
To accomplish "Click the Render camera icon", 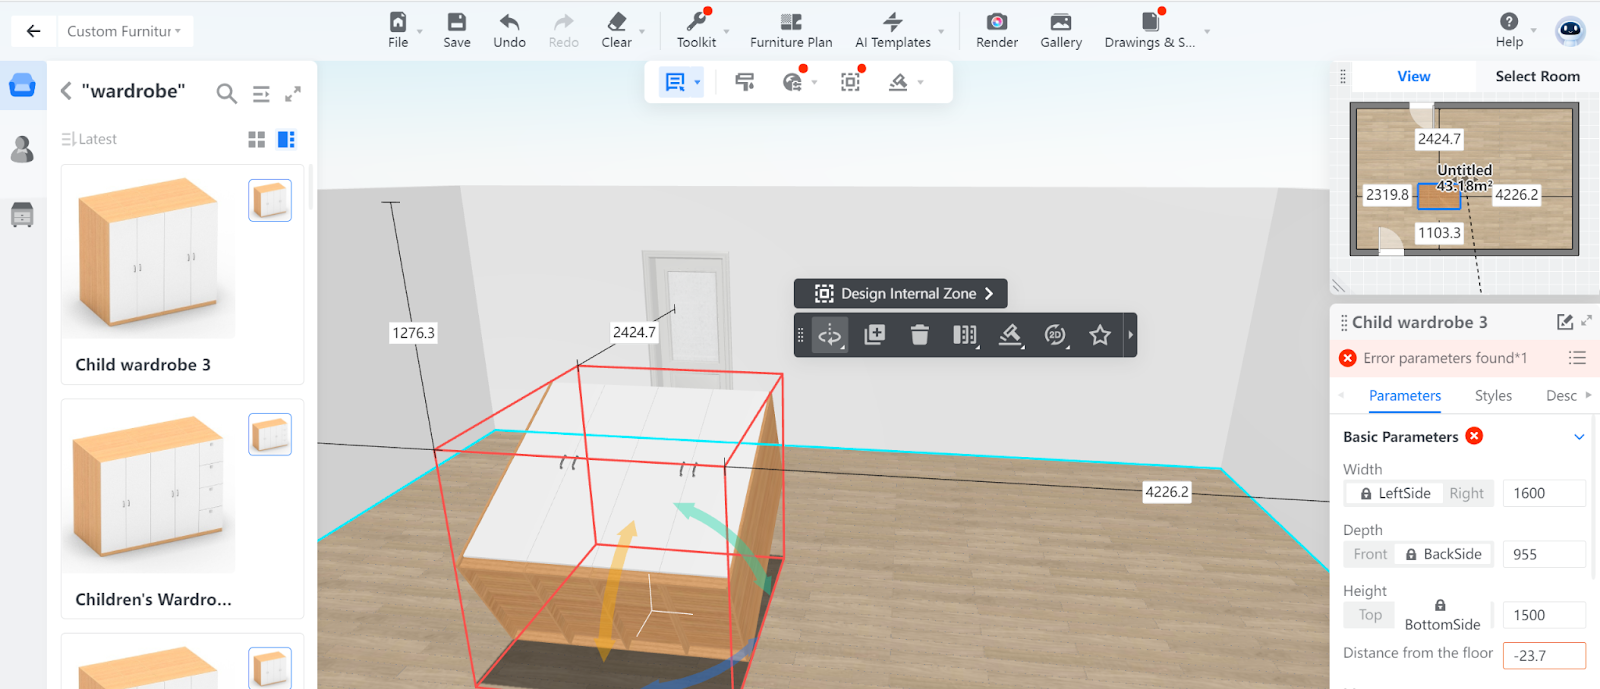I will (996, 23).
